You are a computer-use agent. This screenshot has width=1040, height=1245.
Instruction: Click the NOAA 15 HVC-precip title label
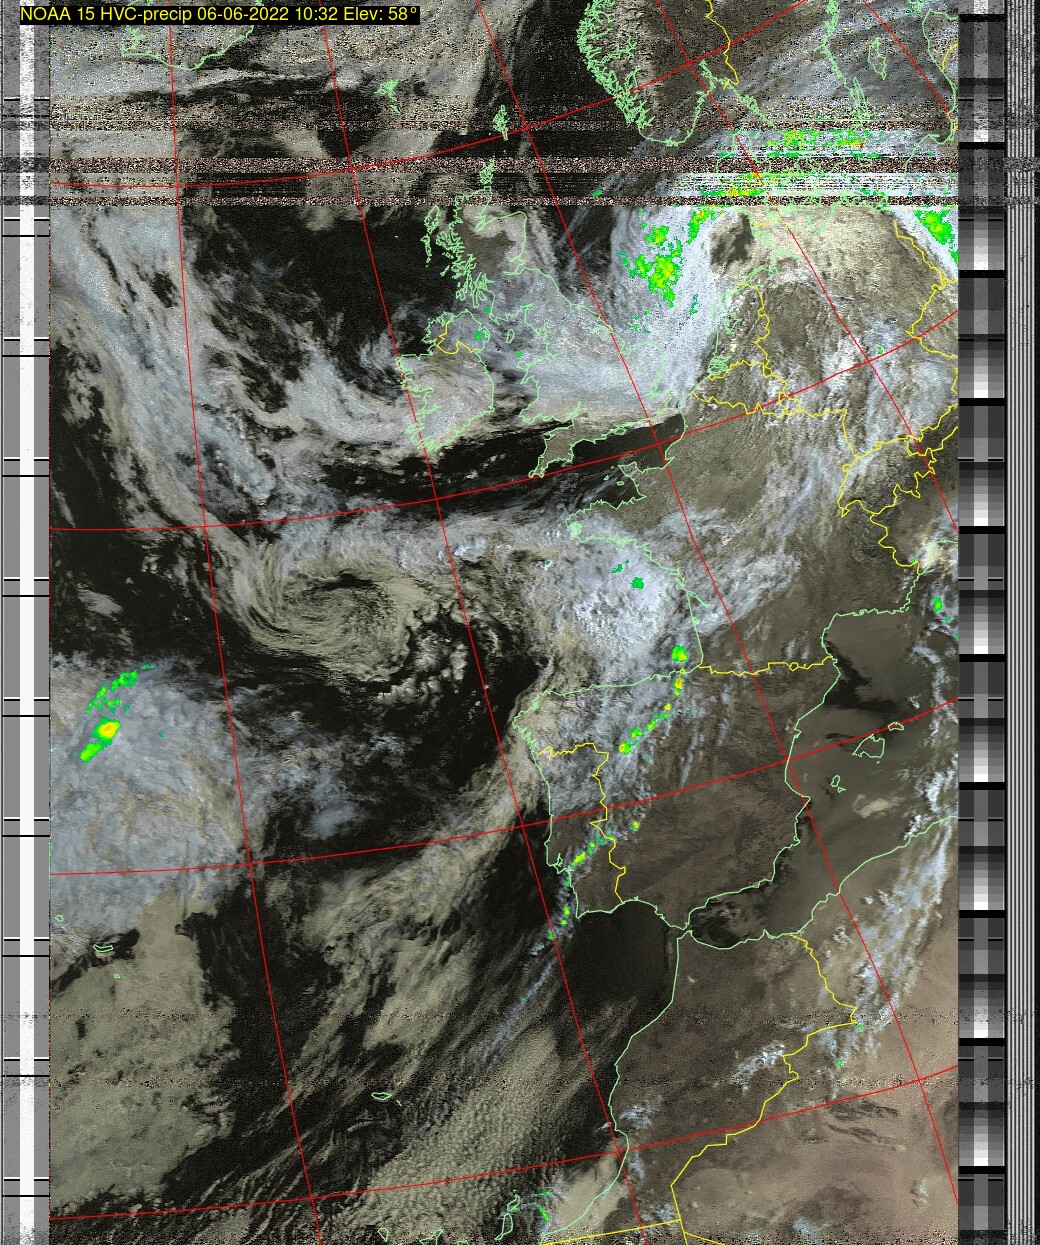click(219, 14)
